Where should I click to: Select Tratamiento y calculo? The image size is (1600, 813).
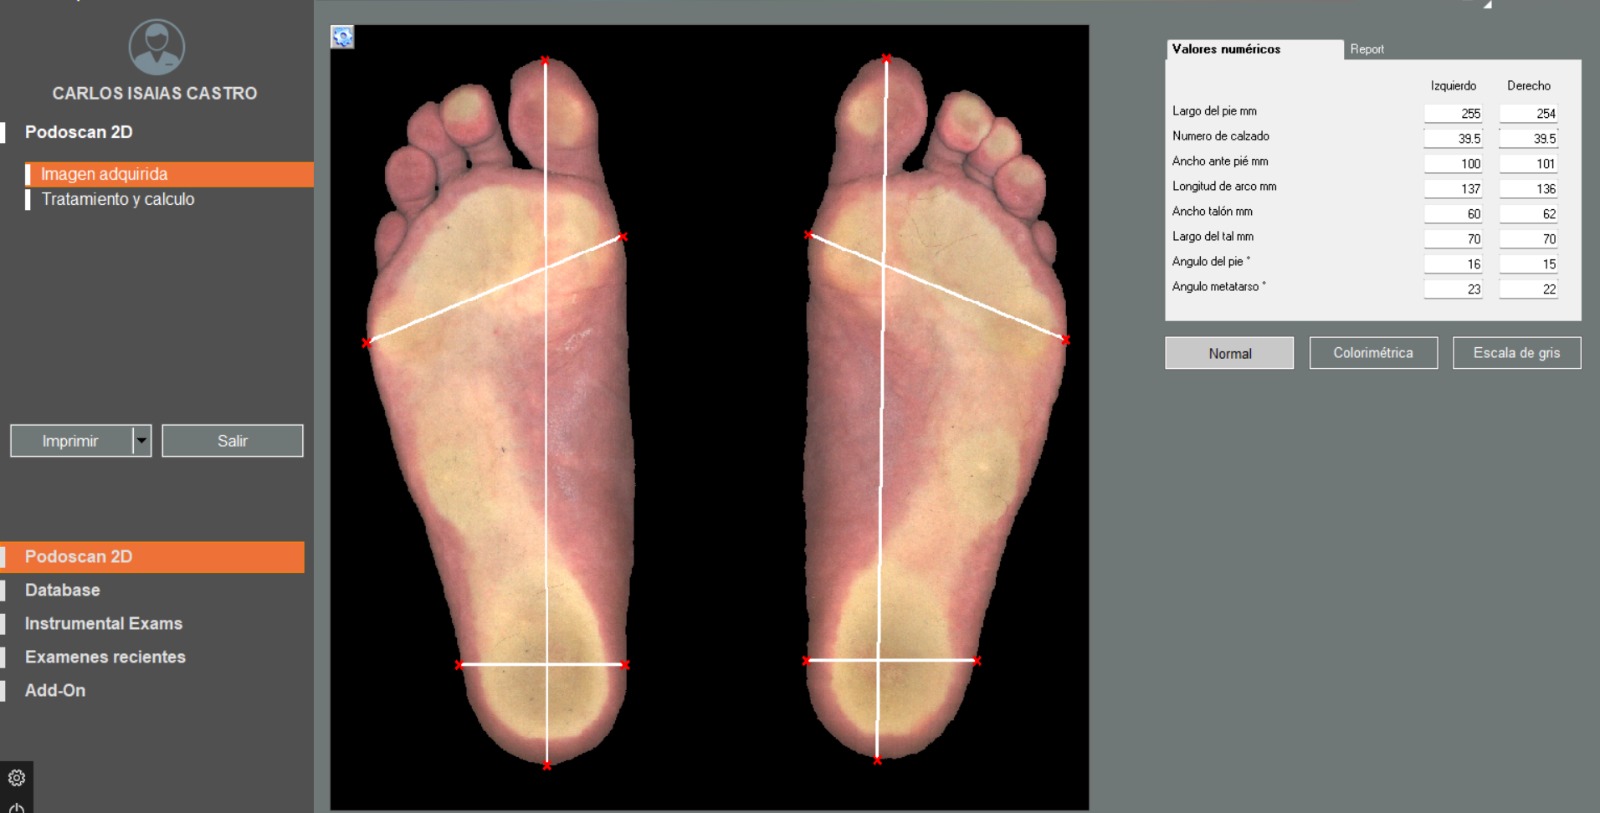118,199
